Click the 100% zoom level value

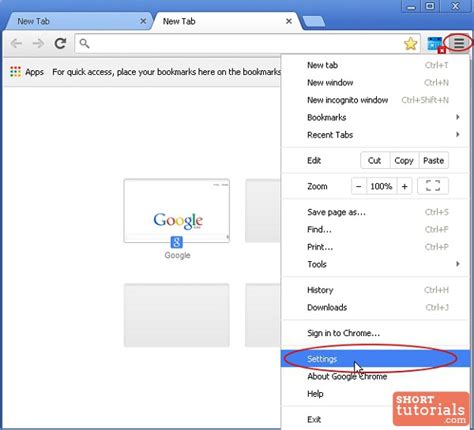(x=381, y=186)
